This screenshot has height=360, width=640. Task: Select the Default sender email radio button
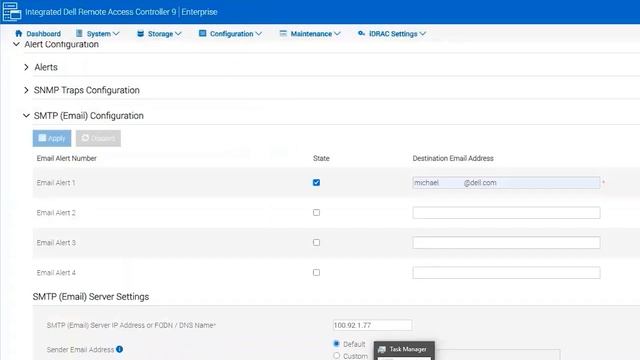point(336,344)
